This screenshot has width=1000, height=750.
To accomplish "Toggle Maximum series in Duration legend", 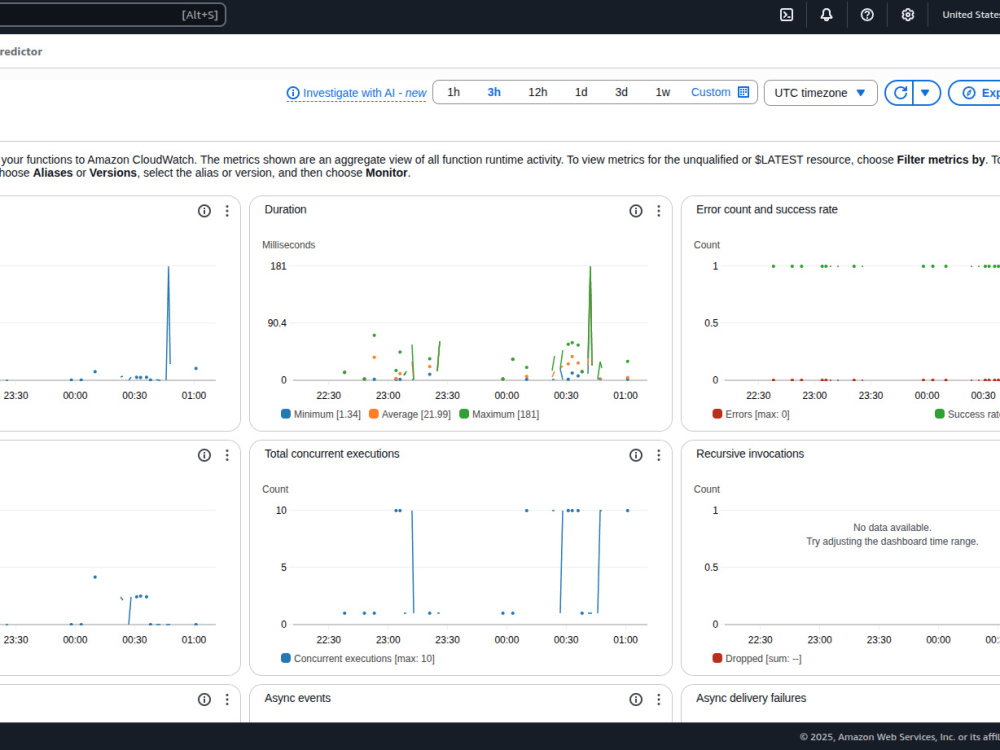I will (x=464, y=414).
